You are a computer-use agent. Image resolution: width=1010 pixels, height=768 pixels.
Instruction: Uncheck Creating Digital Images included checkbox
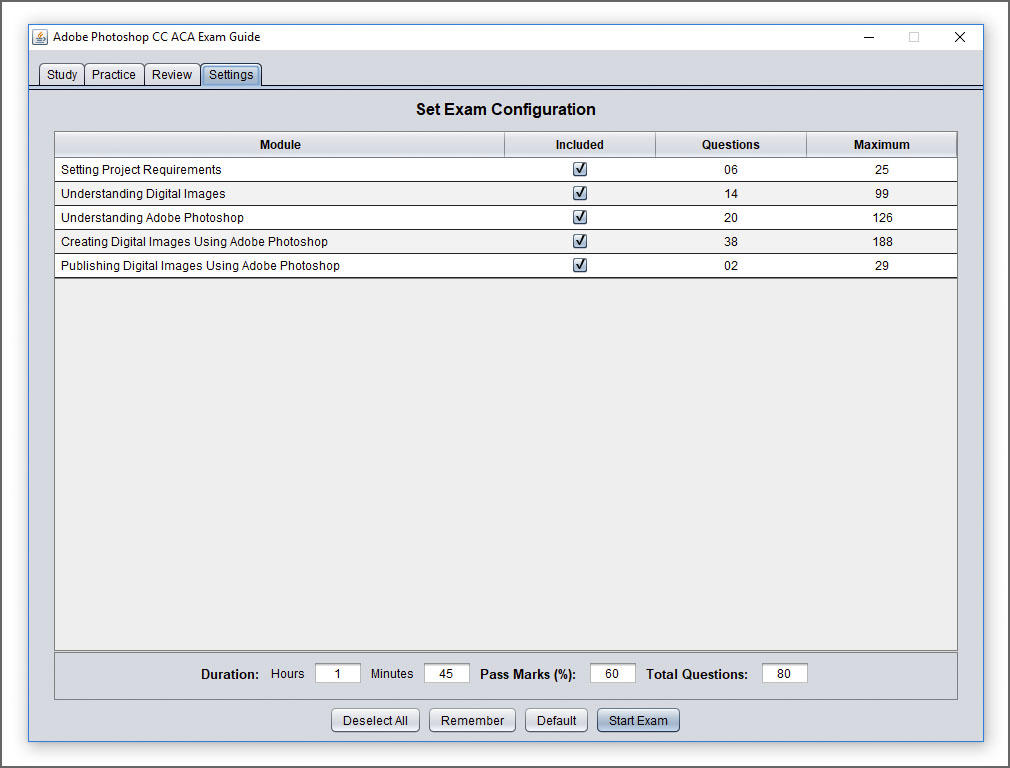(580, 240)
